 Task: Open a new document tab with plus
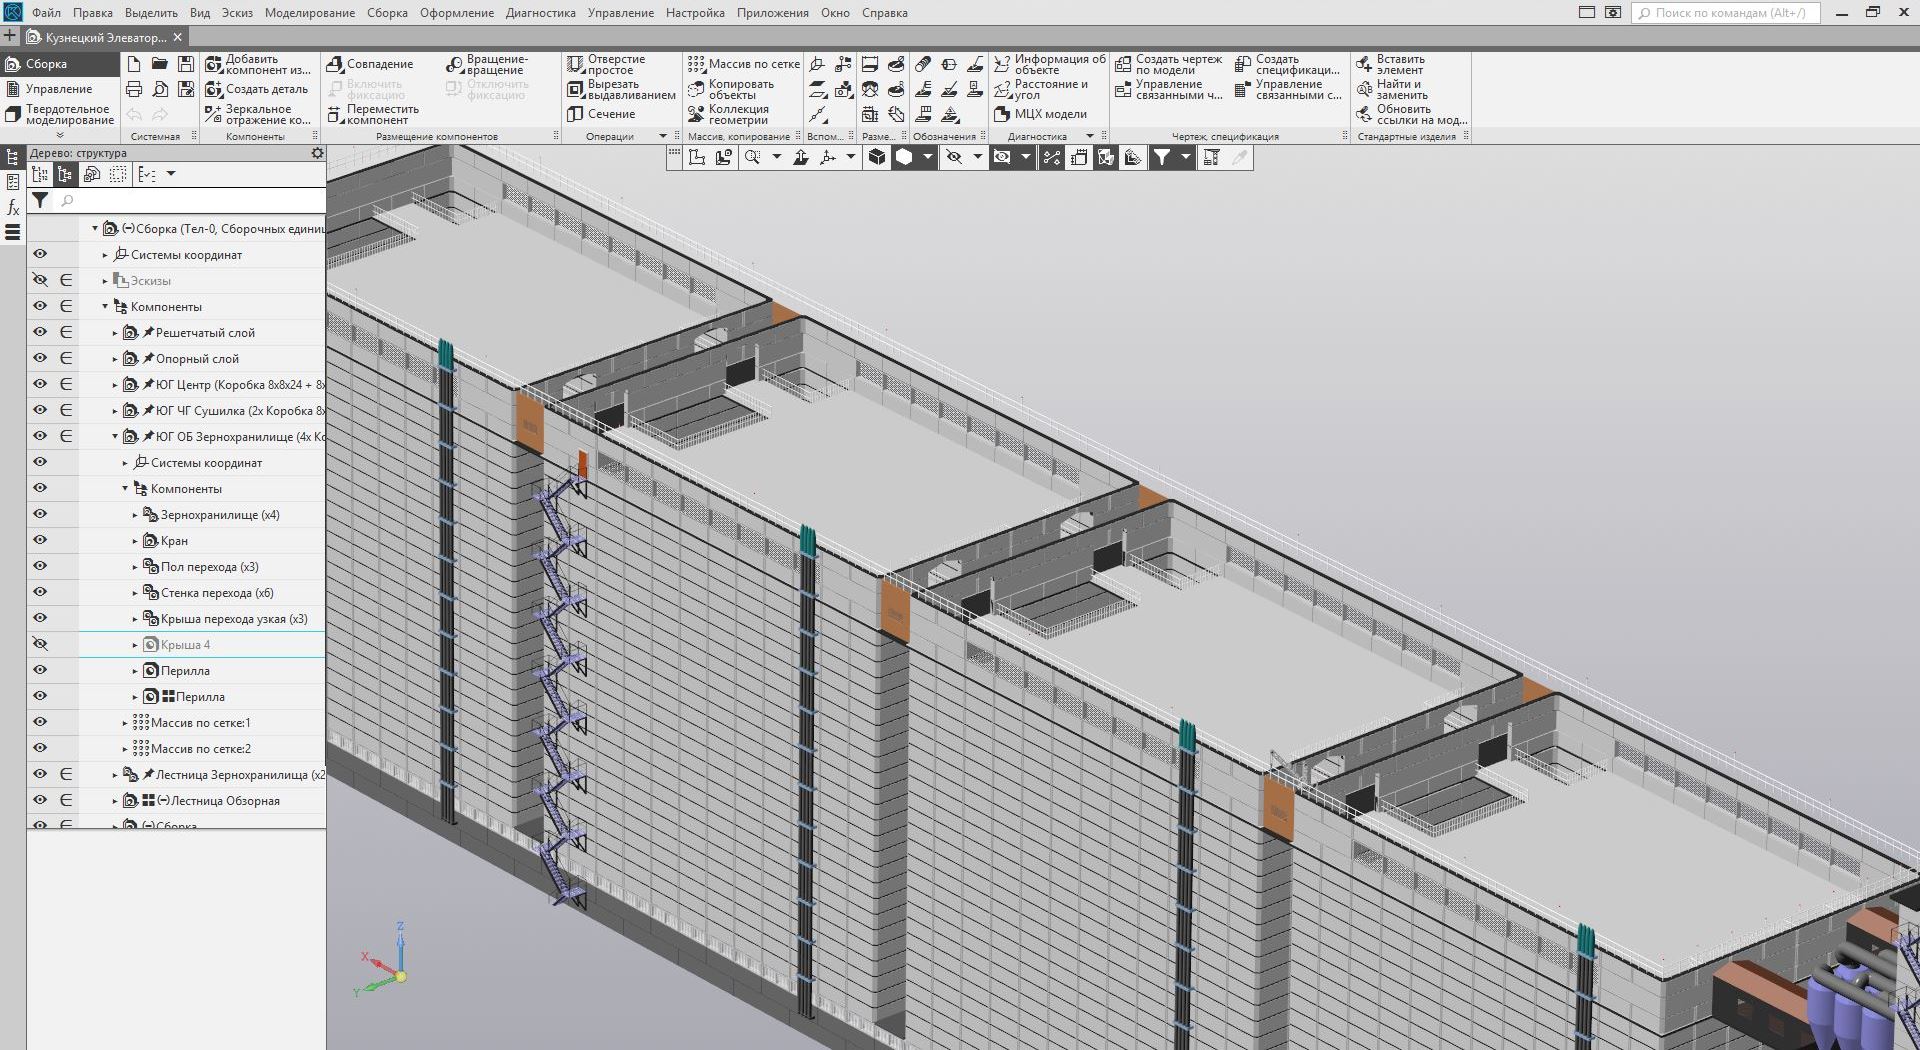(10, 37)
